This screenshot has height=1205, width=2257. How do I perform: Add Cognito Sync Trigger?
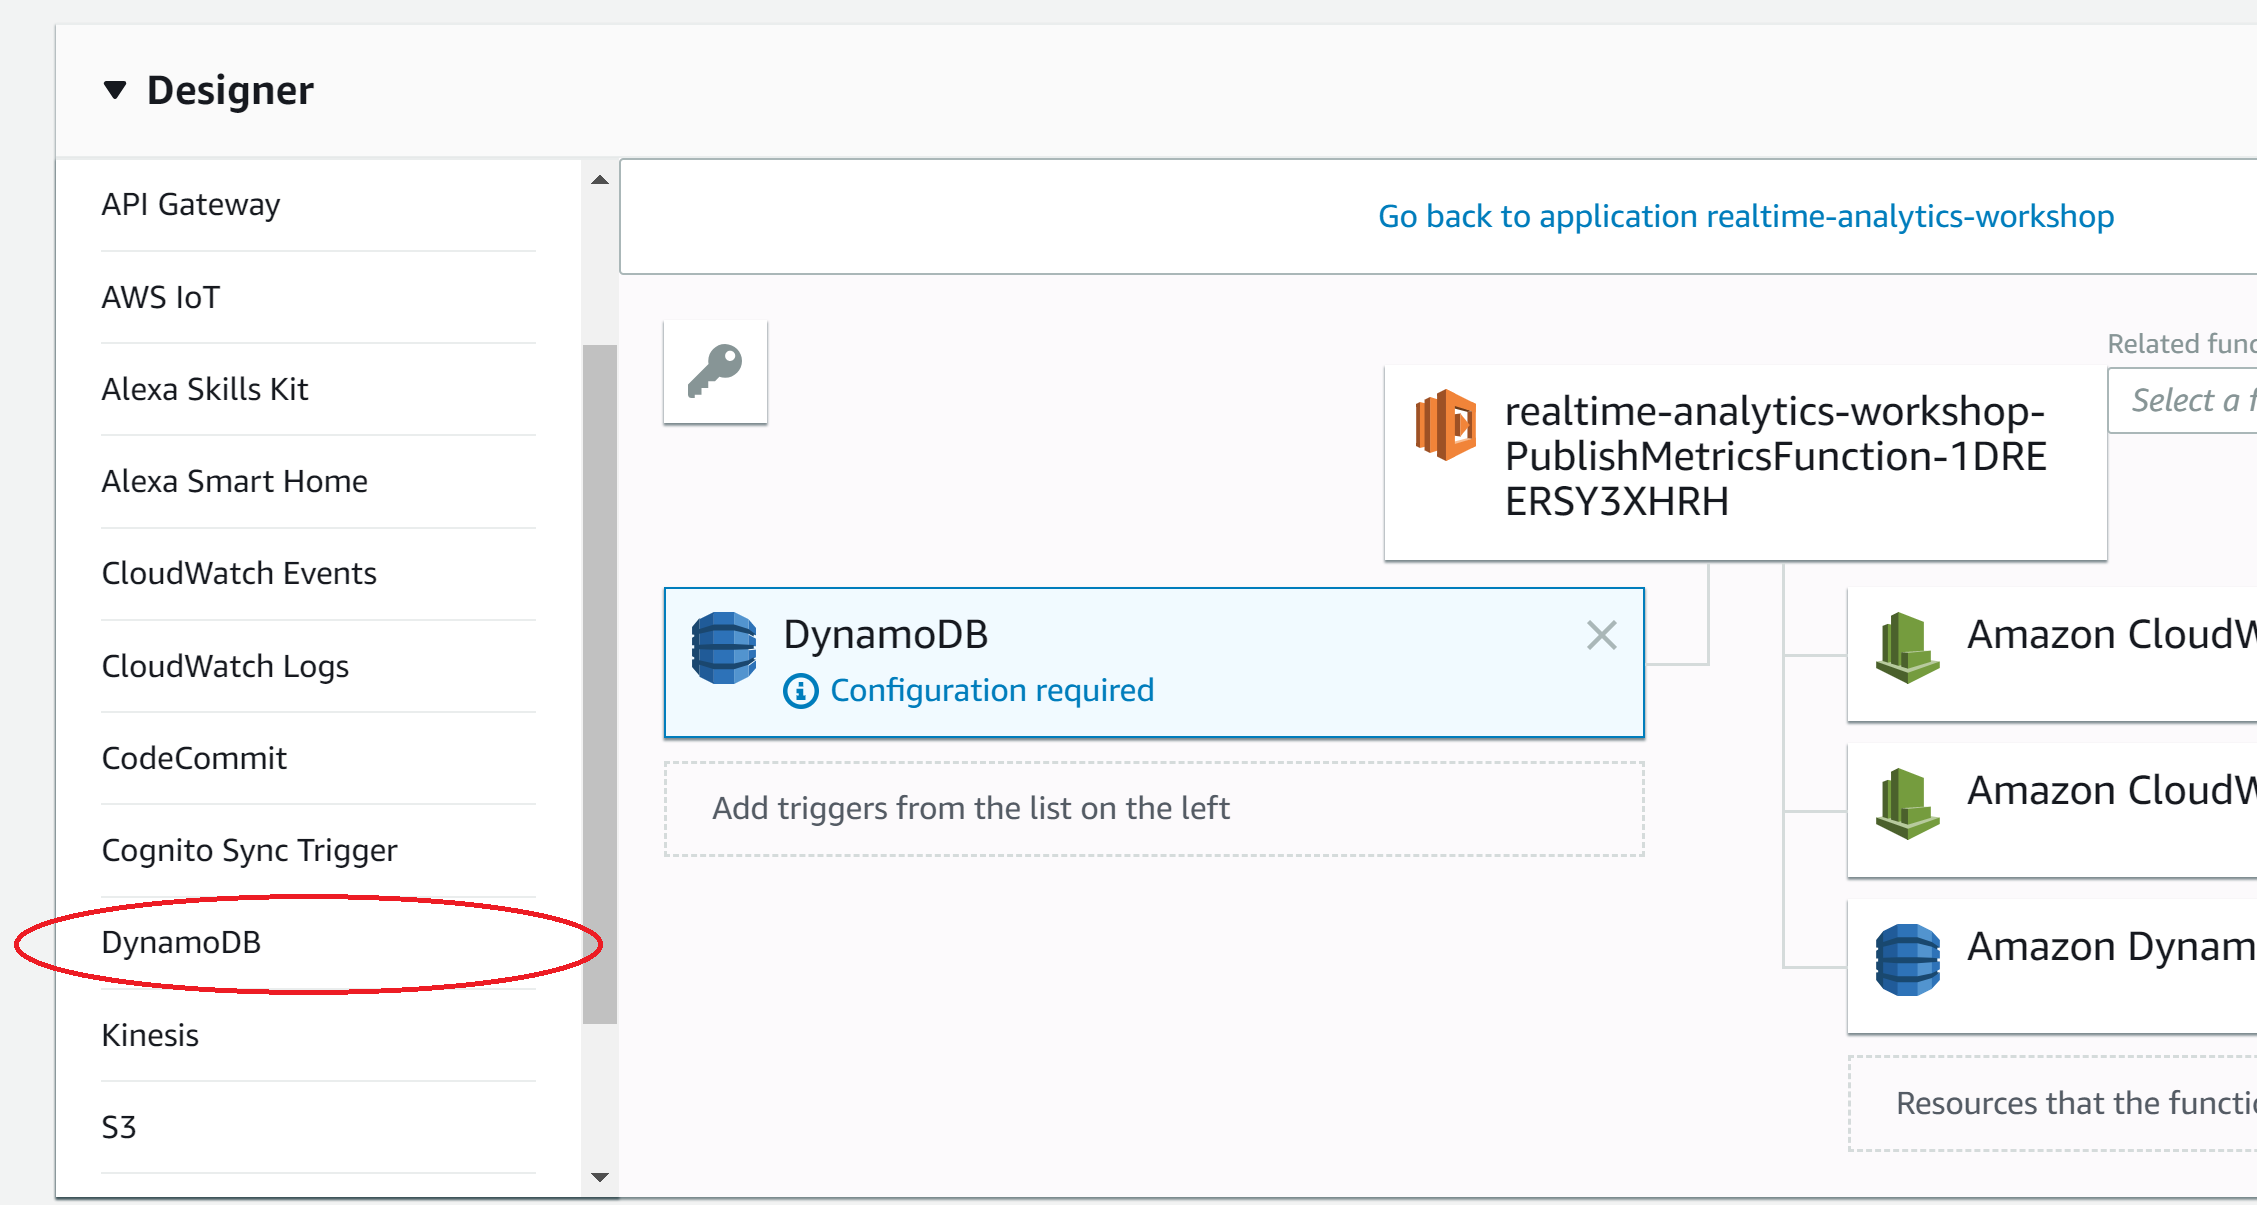click(319, 851)
